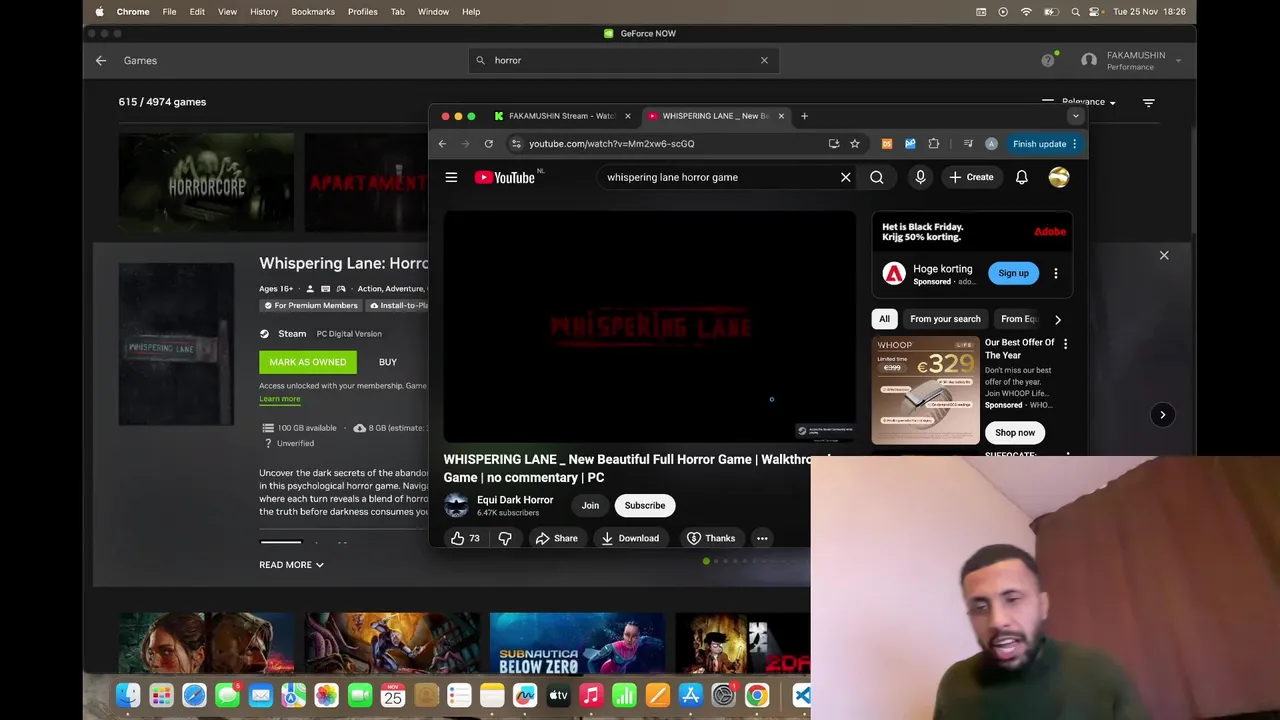1280x720 pixels.
Task: Open options for Adobe sponsored ad
Action: (x=1055, y=273)
